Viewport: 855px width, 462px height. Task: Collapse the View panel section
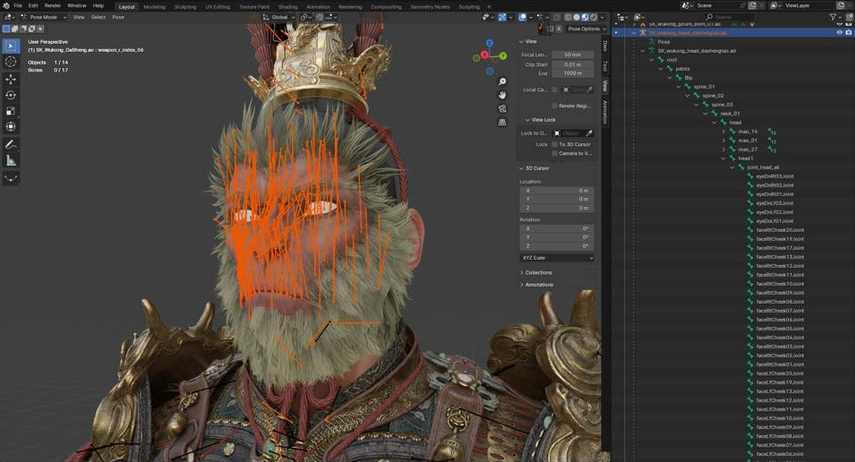(522, 41)
